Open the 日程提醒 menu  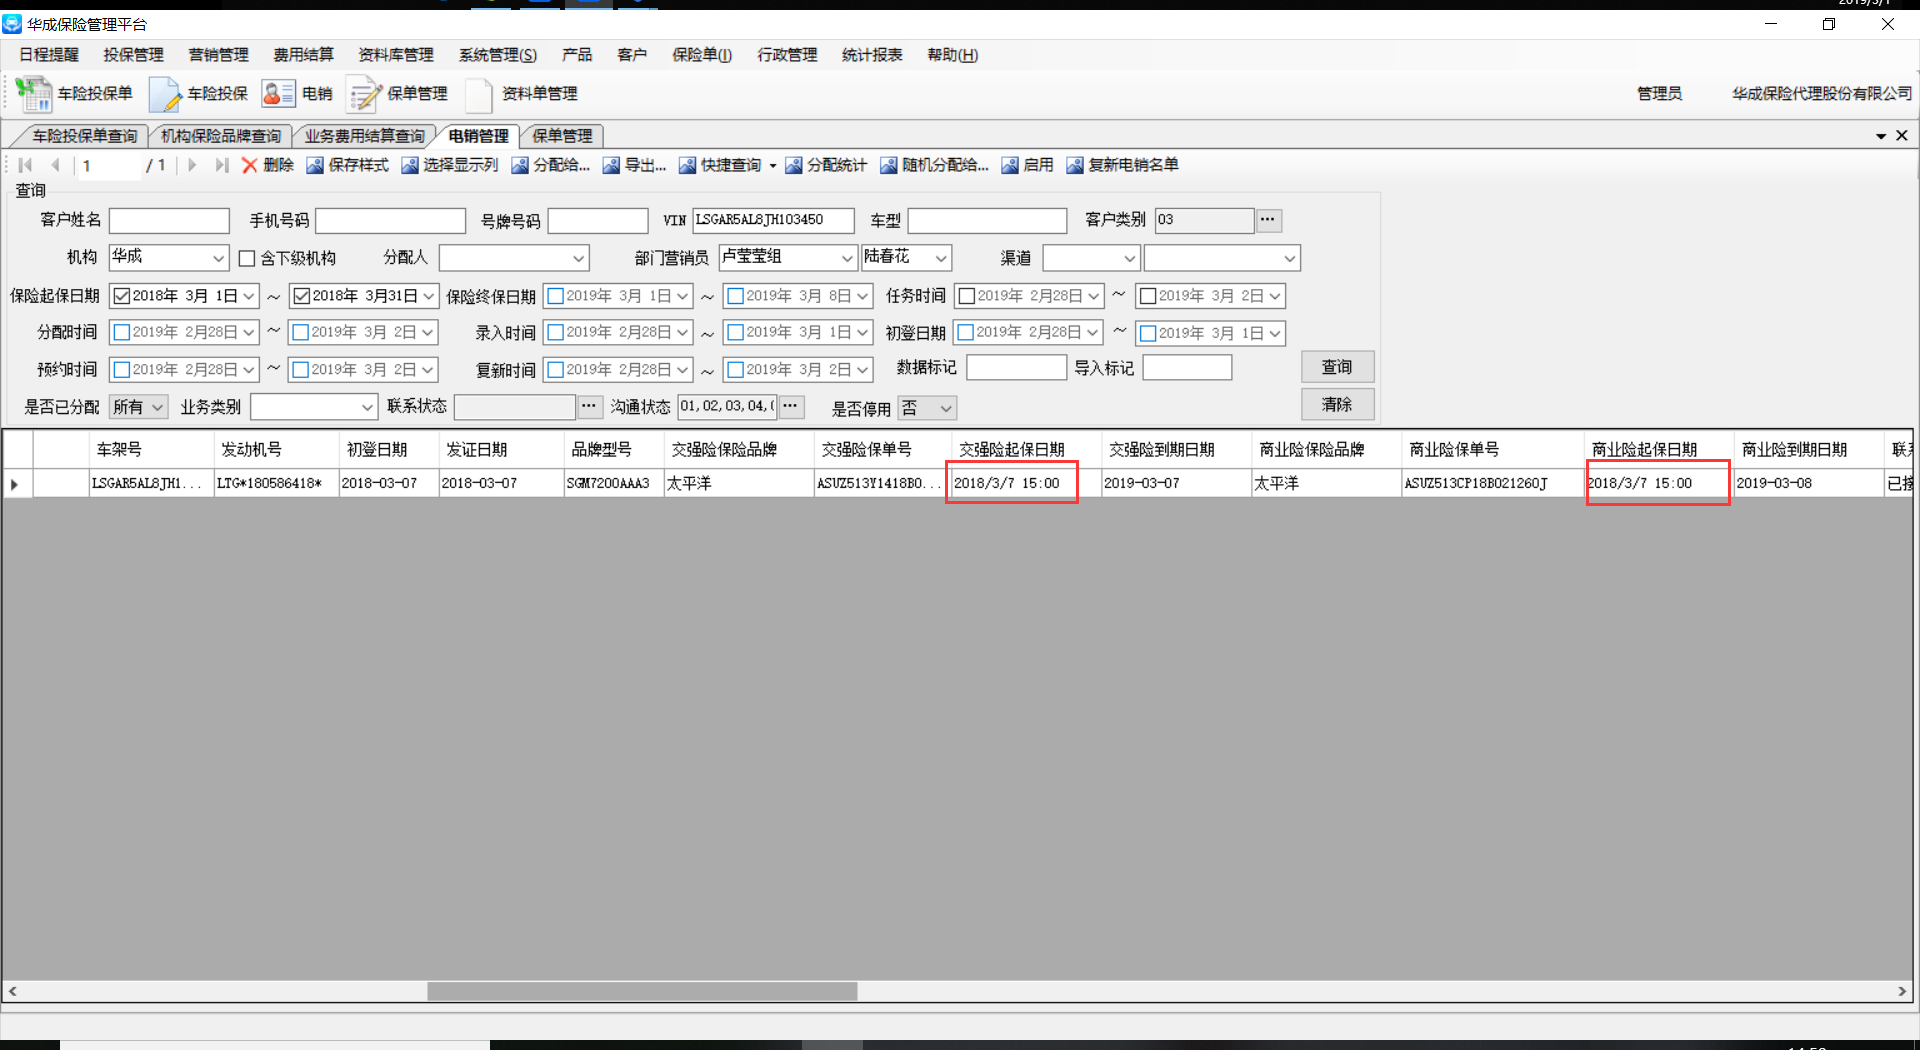pos(49,55)
